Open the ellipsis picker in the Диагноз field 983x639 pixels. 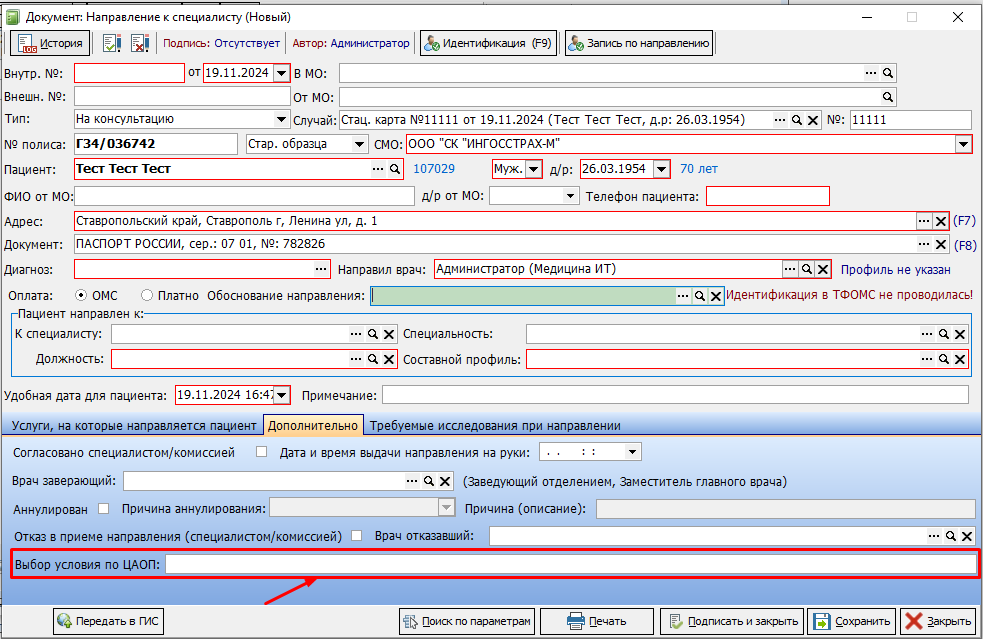pyautogui.click(x=321, y=269)
